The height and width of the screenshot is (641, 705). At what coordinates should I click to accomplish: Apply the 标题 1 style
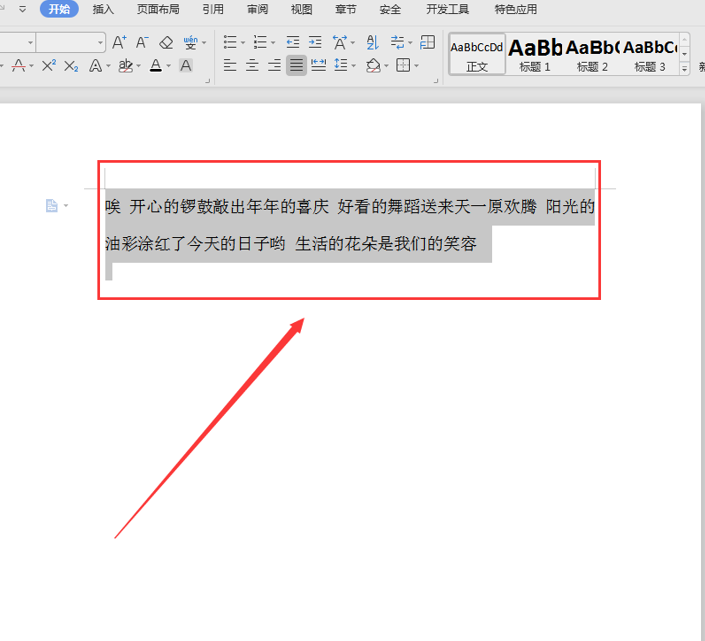(x=535, y=54)
